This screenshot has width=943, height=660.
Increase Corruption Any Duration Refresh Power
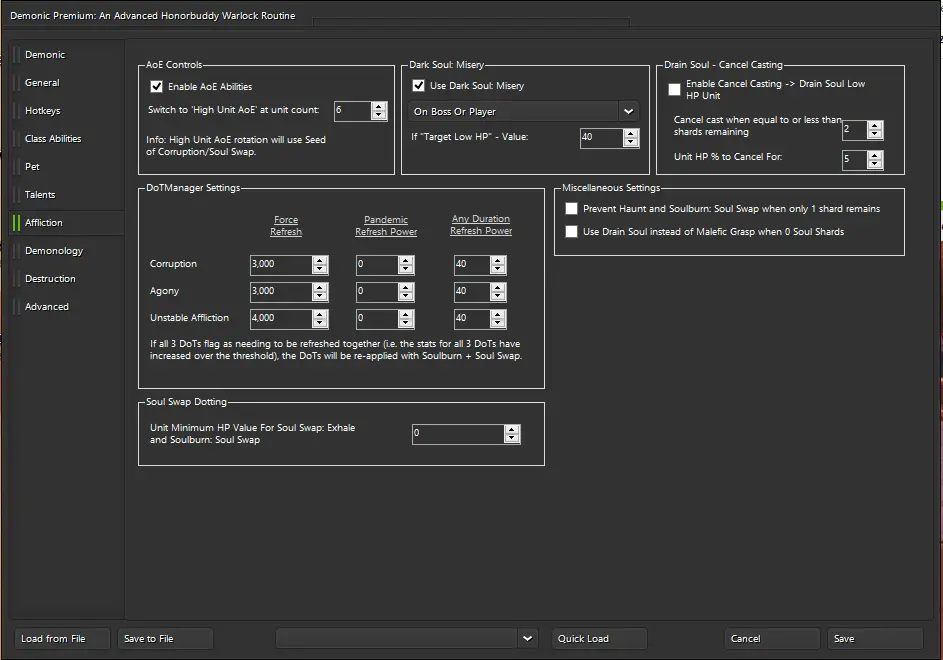[x=497, y=261]
